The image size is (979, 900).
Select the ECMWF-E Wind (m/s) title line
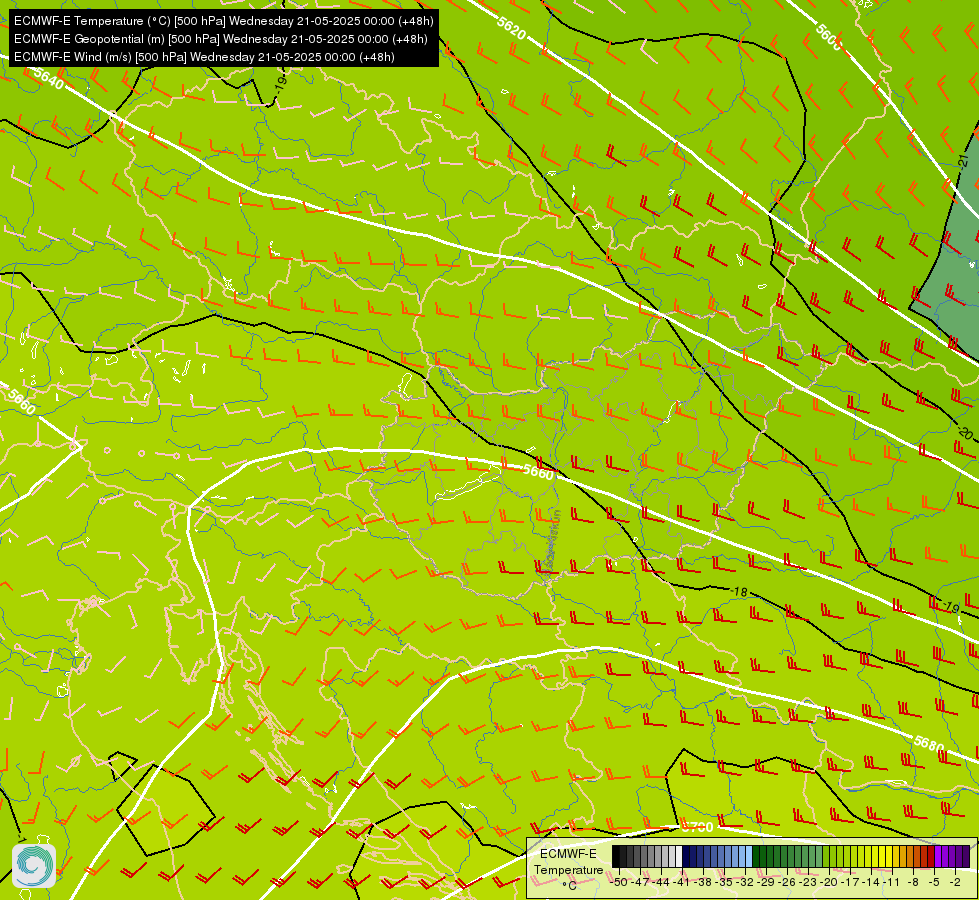pos(204,57)
